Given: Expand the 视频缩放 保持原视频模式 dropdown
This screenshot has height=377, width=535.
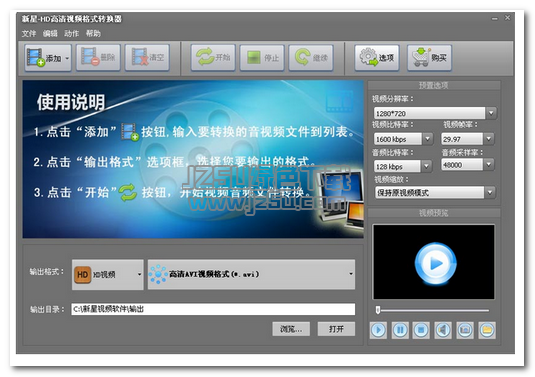Looking at the screenshot, I should click(x=490, y=192).
